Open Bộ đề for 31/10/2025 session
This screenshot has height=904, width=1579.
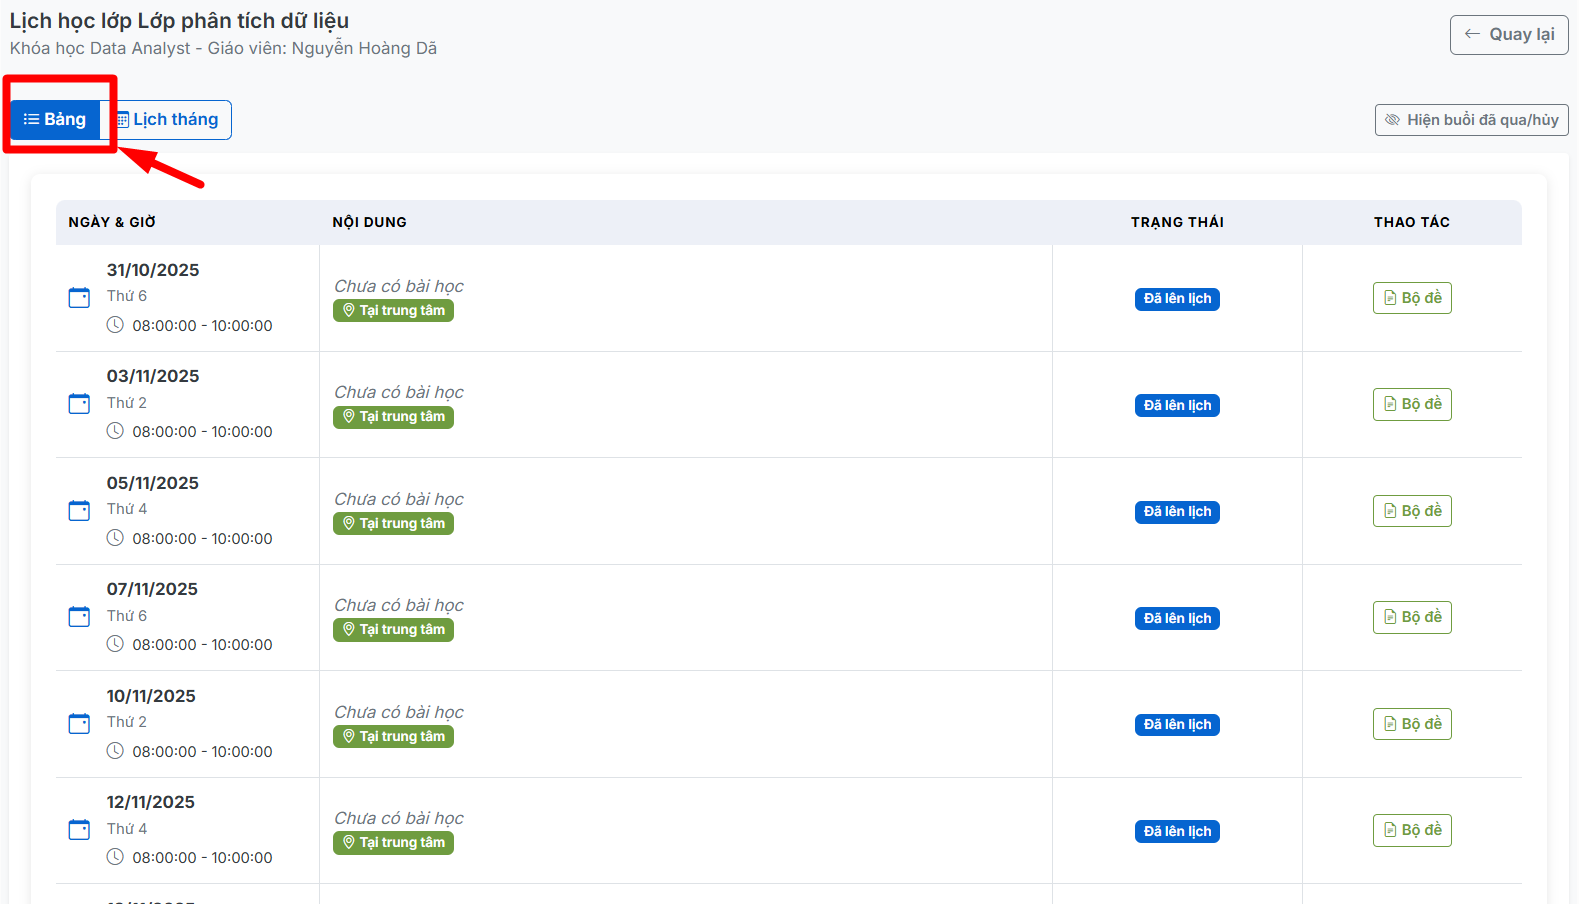(x=1411, y=298)
